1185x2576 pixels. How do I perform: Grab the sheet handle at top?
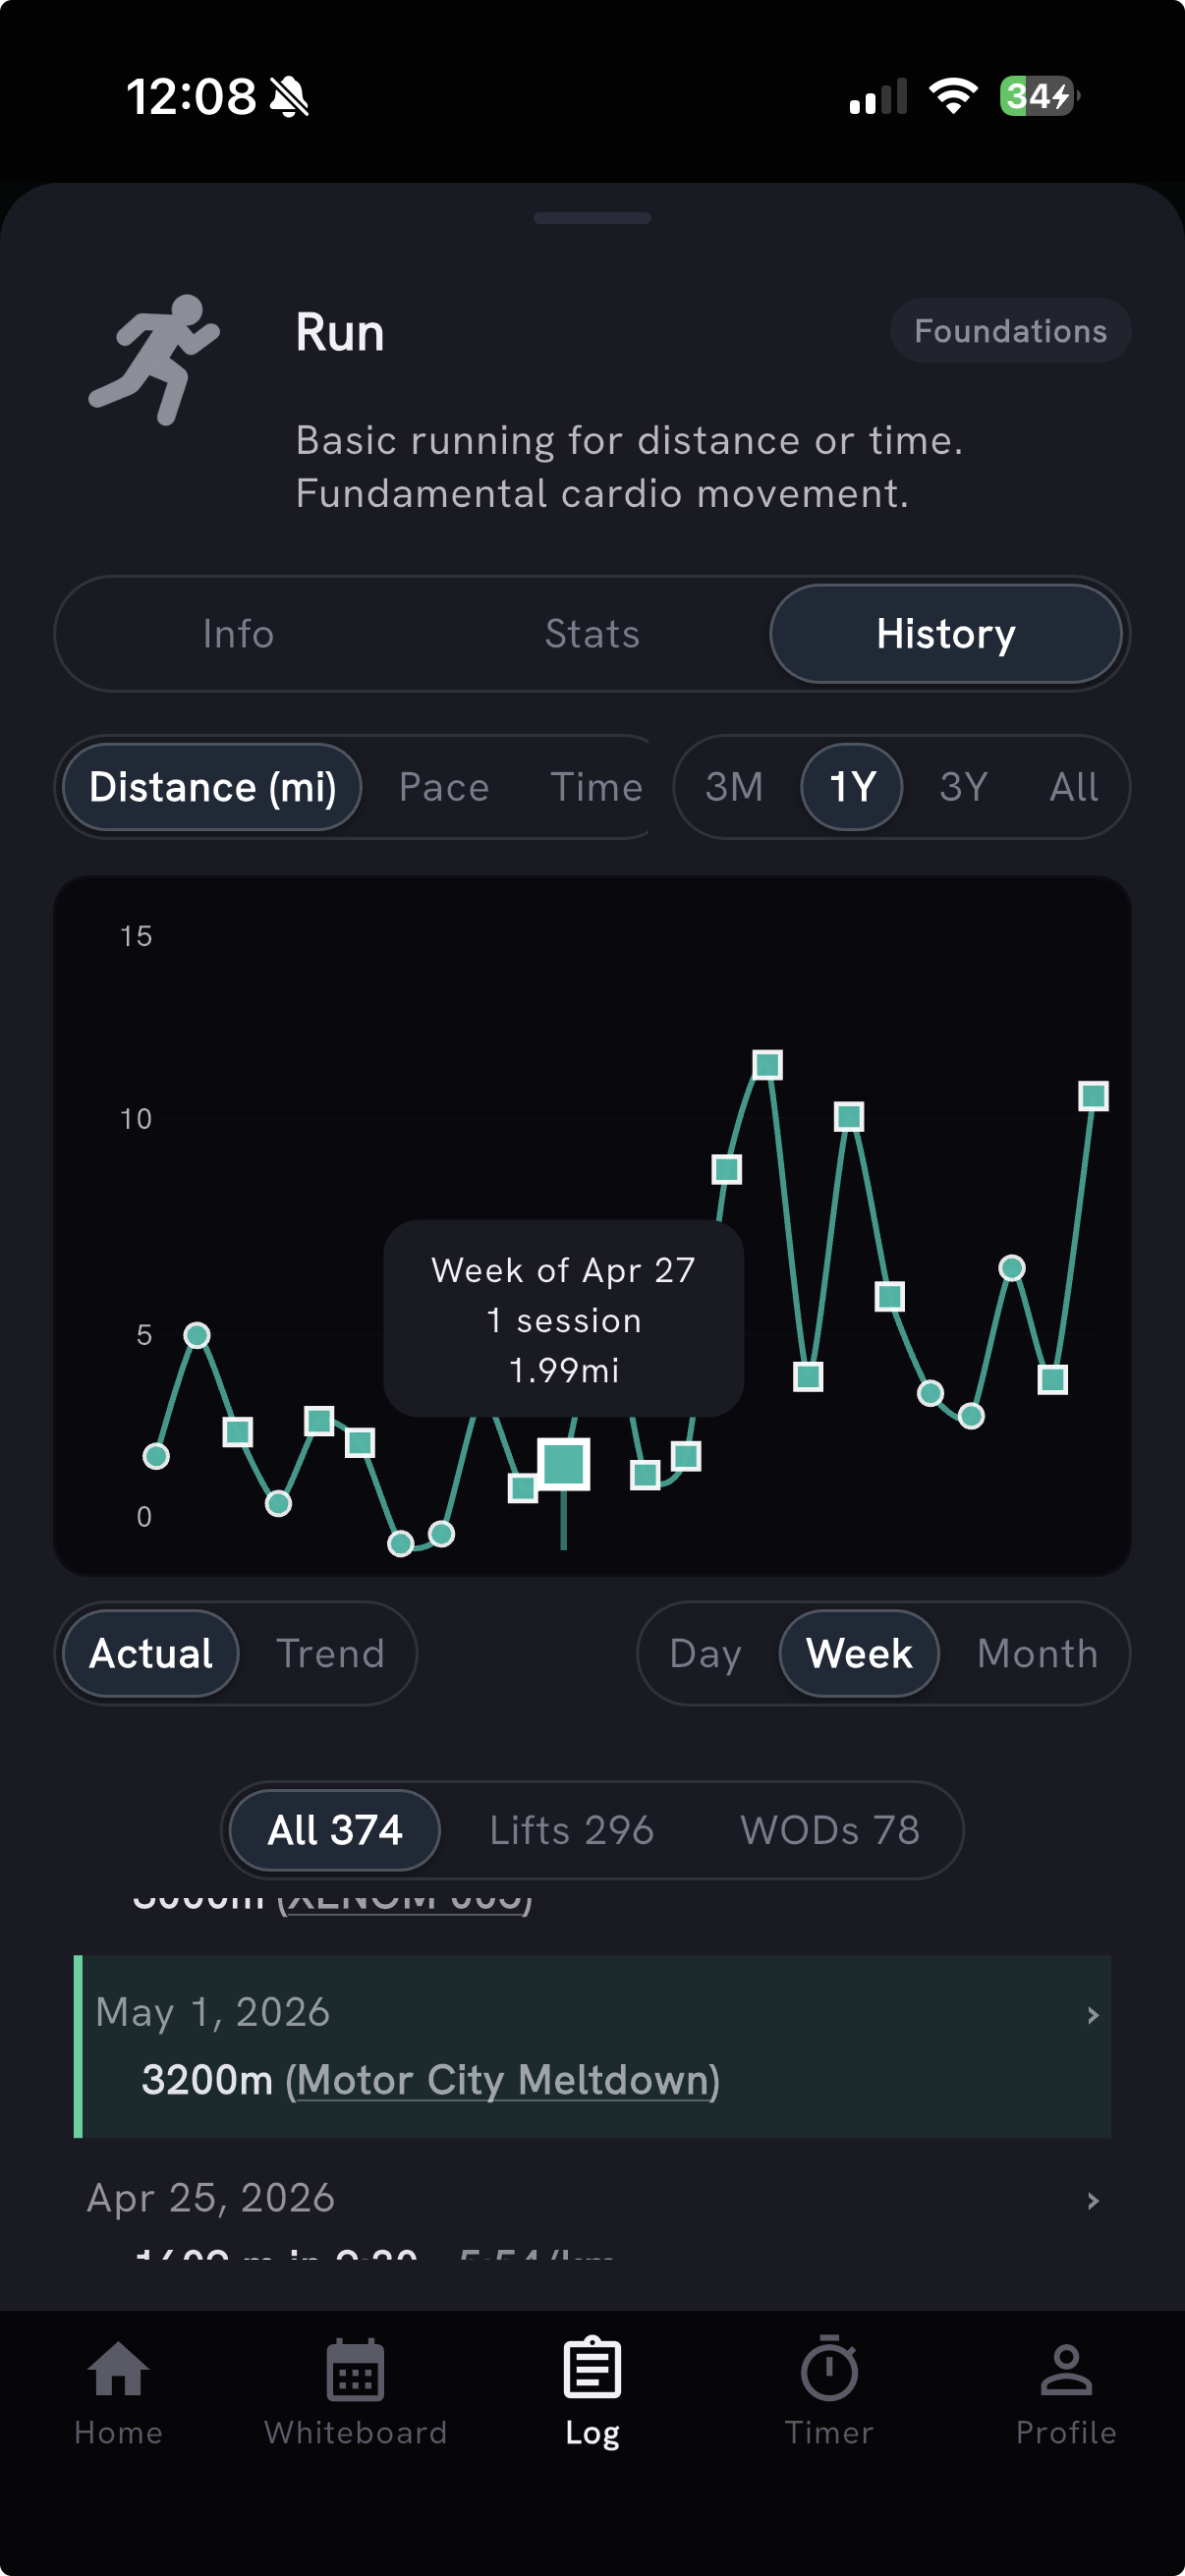click(x=592, y=218)
